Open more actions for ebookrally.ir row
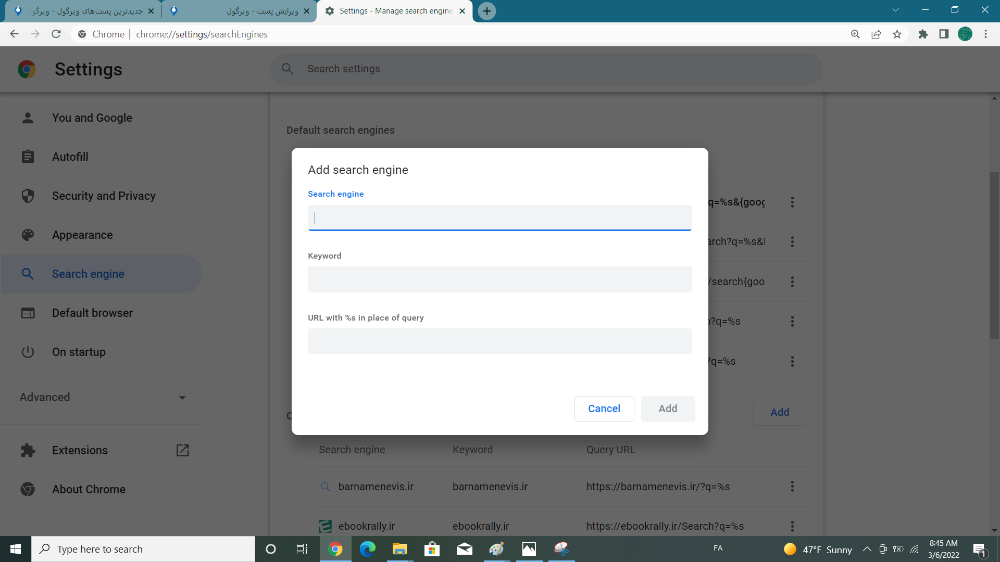 [792, 526]
